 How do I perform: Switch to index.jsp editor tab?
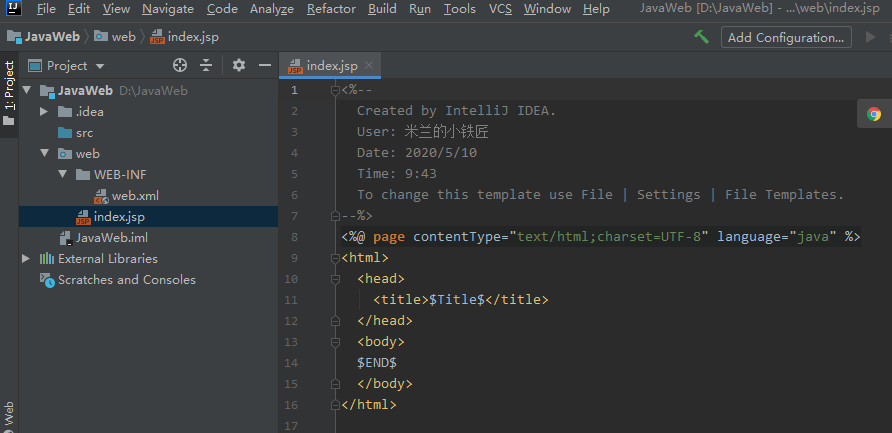[330, 65]
